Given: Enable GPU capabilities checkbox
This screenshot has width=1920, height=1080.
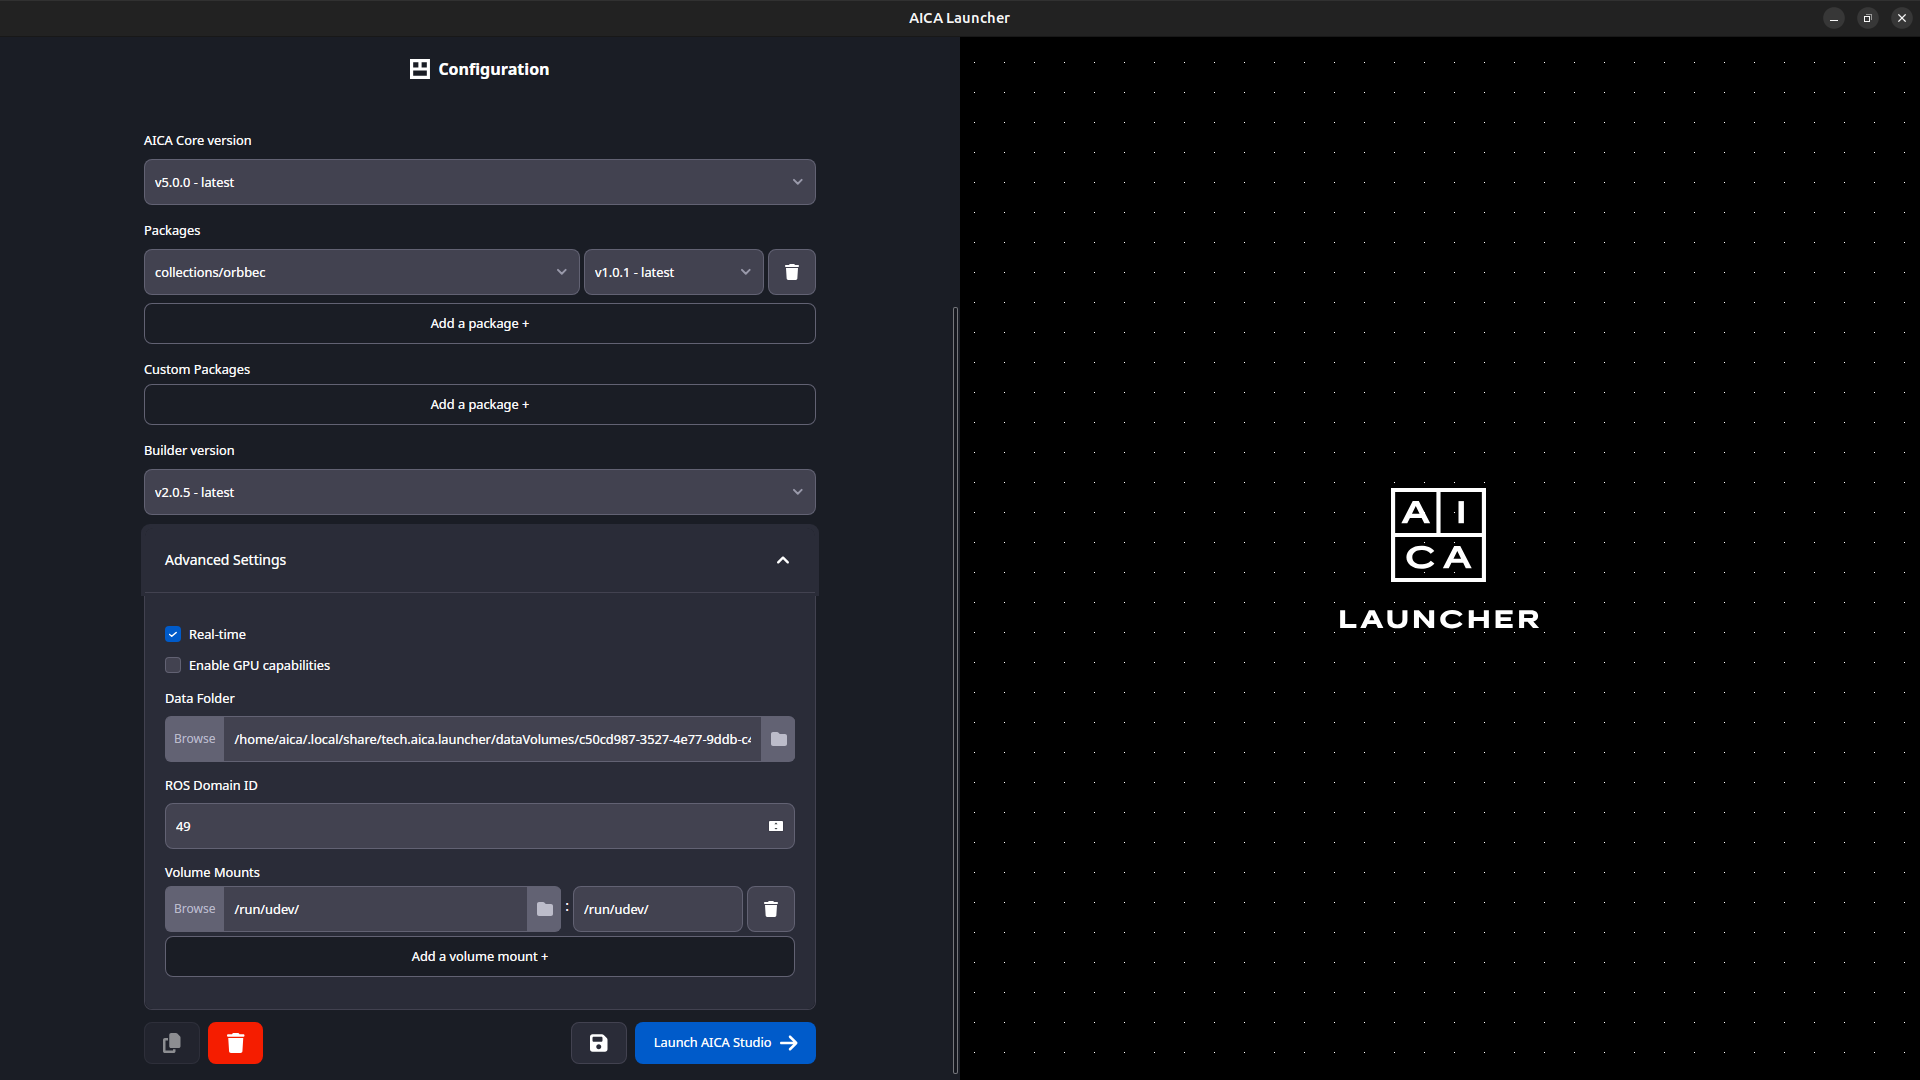Looking at the screenshot, I should tap(173, 665).
